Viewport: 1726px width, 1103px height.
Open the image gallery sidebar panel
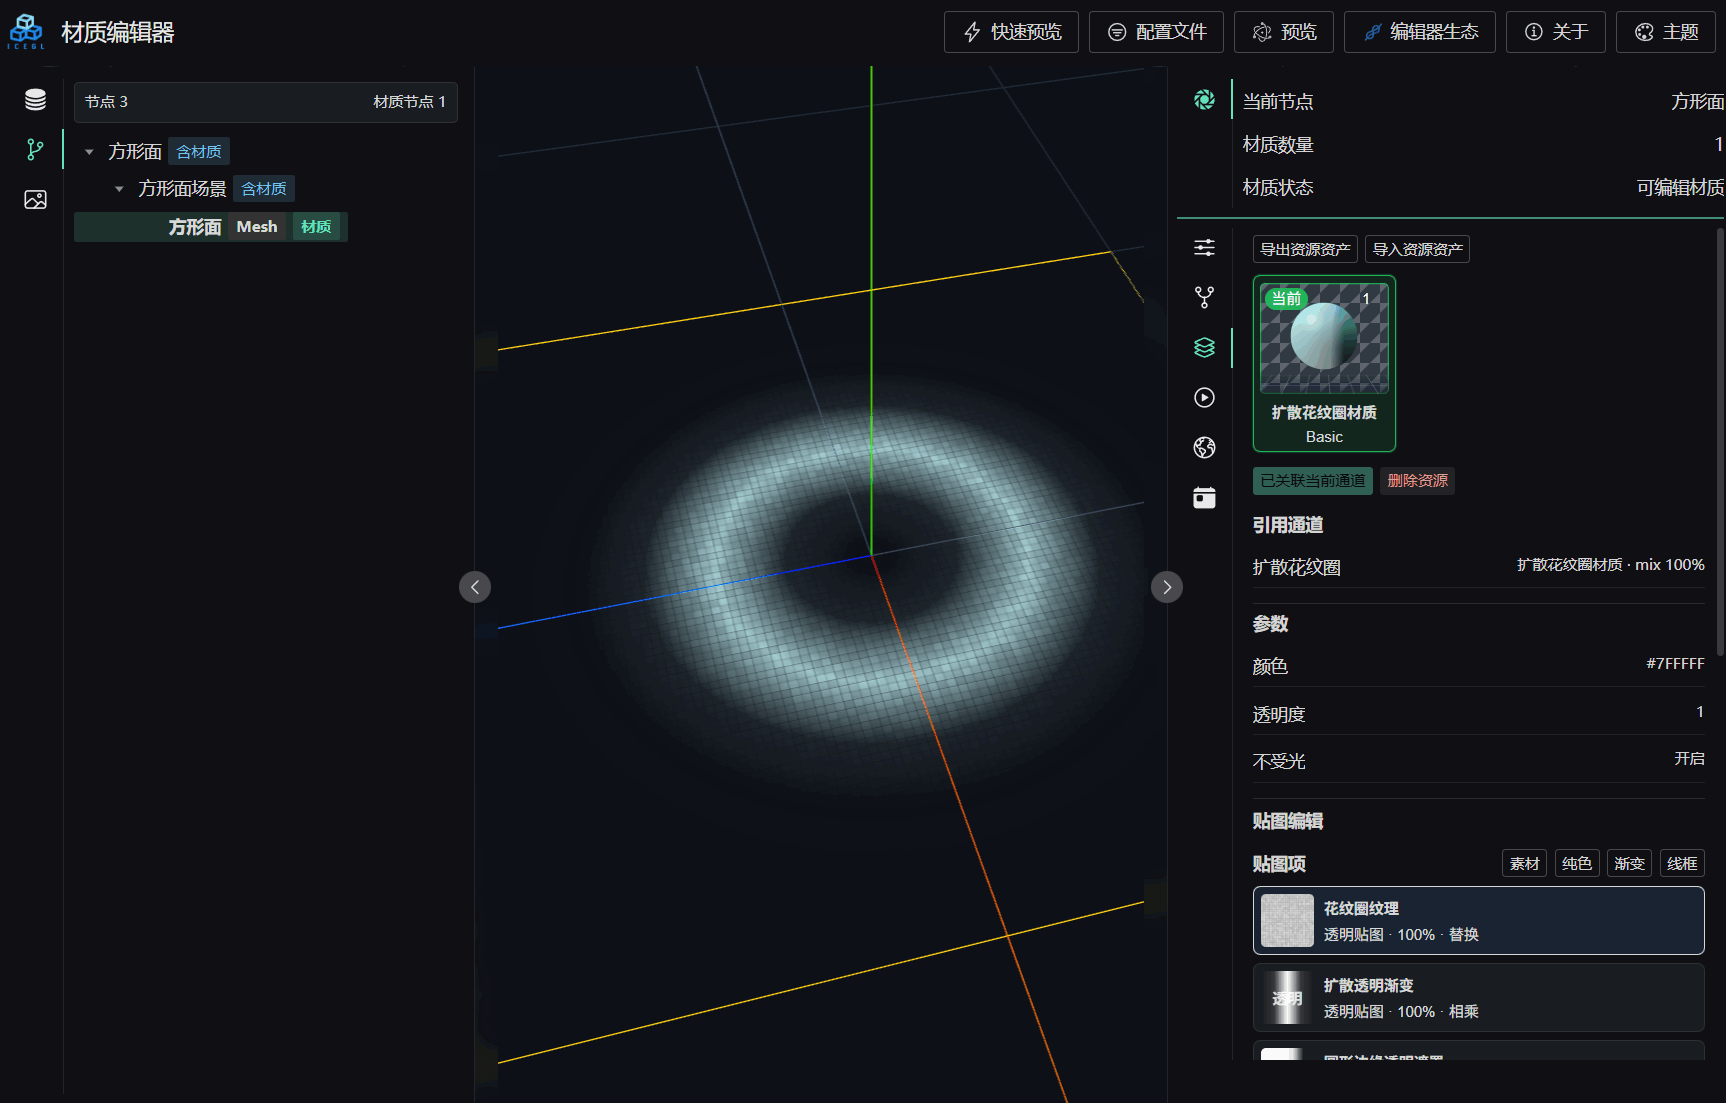35,200
